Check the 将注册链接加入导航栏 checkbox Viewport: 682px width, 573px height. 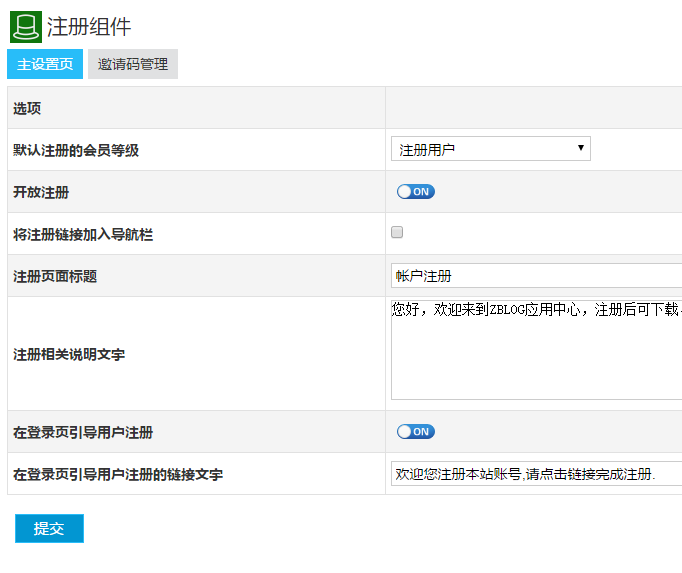[397, 233]
